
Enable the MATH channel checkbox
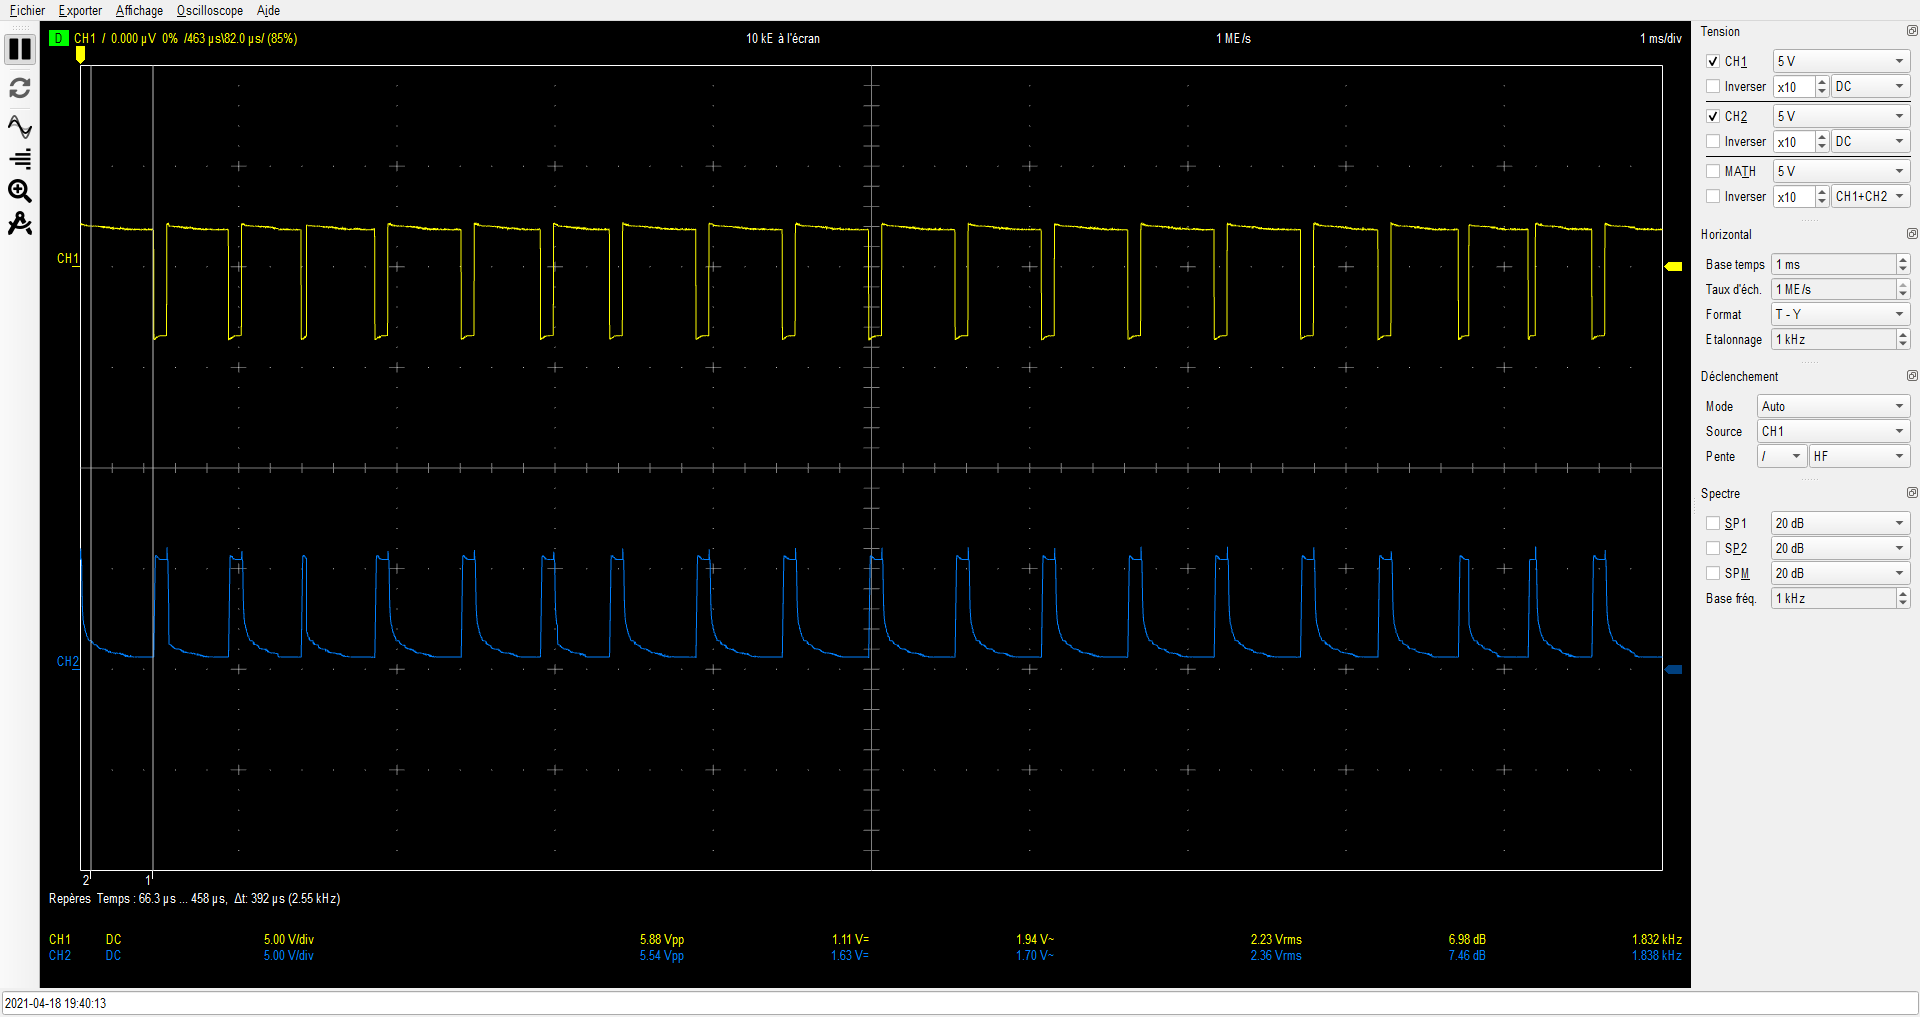1713,172
